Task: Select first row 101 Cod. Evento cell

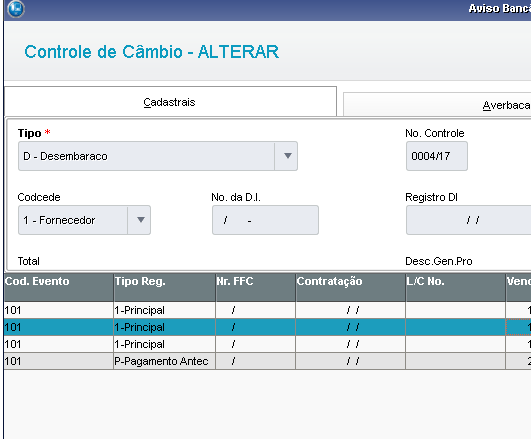Action: 59,310
